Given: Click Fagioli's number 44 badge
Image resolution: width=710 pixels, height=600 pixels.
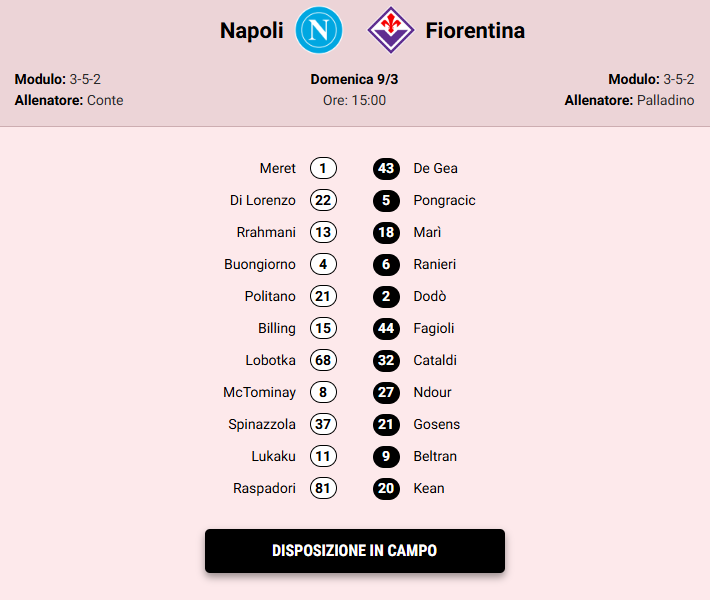Looking at the screenshot, I should click(386, 328).
